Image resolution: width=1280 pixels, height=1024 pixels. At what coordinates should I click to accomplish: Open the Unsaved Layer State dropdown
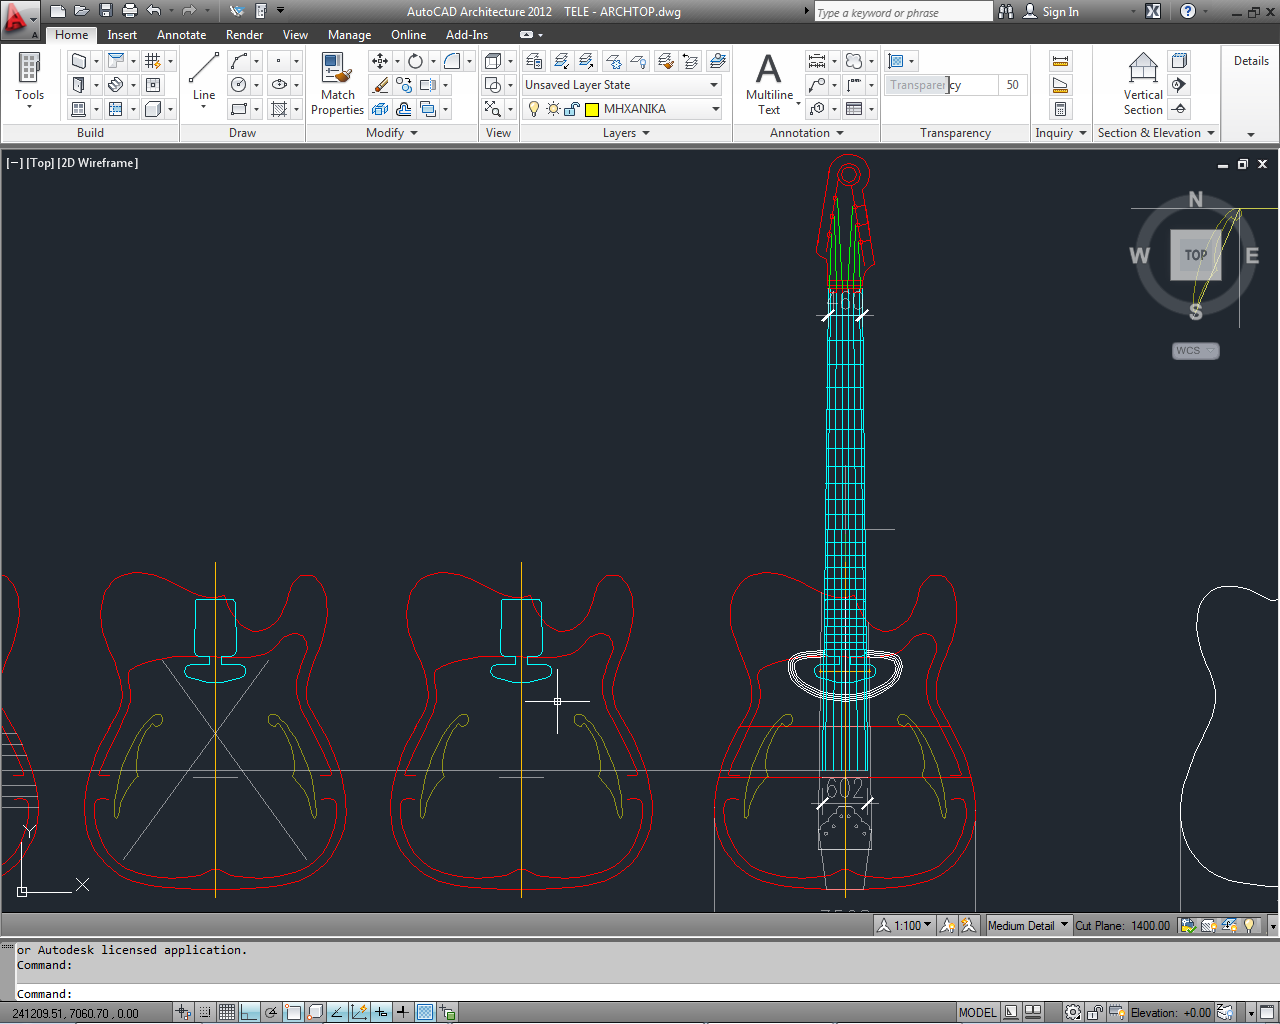(622, 85)
